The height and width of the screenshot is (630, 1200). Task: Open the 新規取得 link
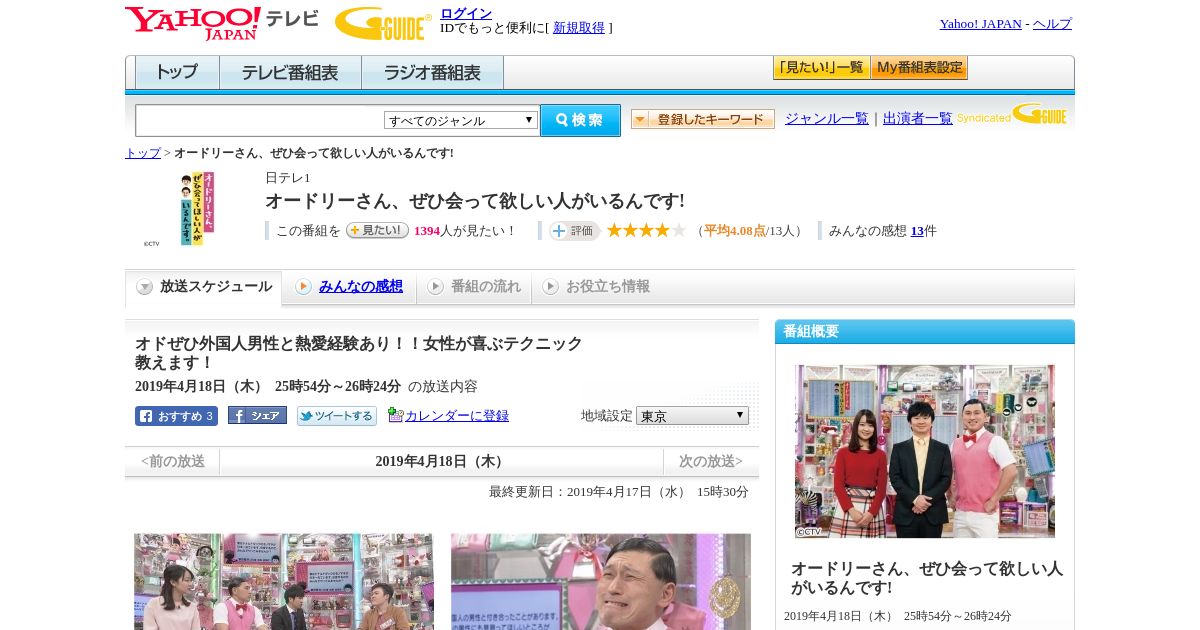(x=579, y=28)
